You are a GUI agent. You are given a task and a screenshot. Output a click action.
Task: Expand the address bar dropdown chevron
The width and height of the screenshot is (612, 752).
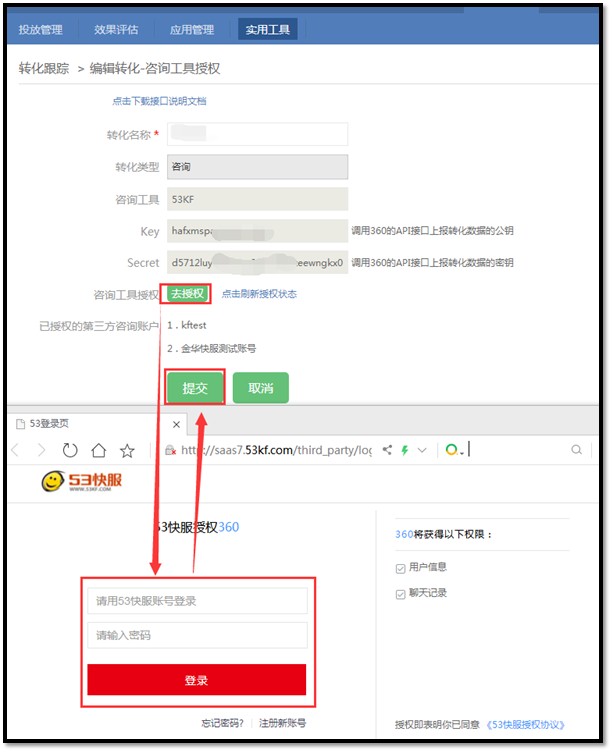(424, 450)
